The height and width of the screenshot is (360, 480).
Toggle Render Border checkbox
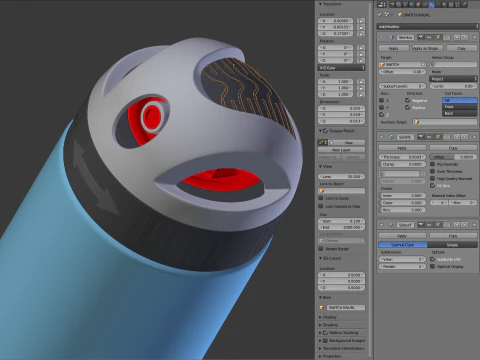click(x=321, y=249)
